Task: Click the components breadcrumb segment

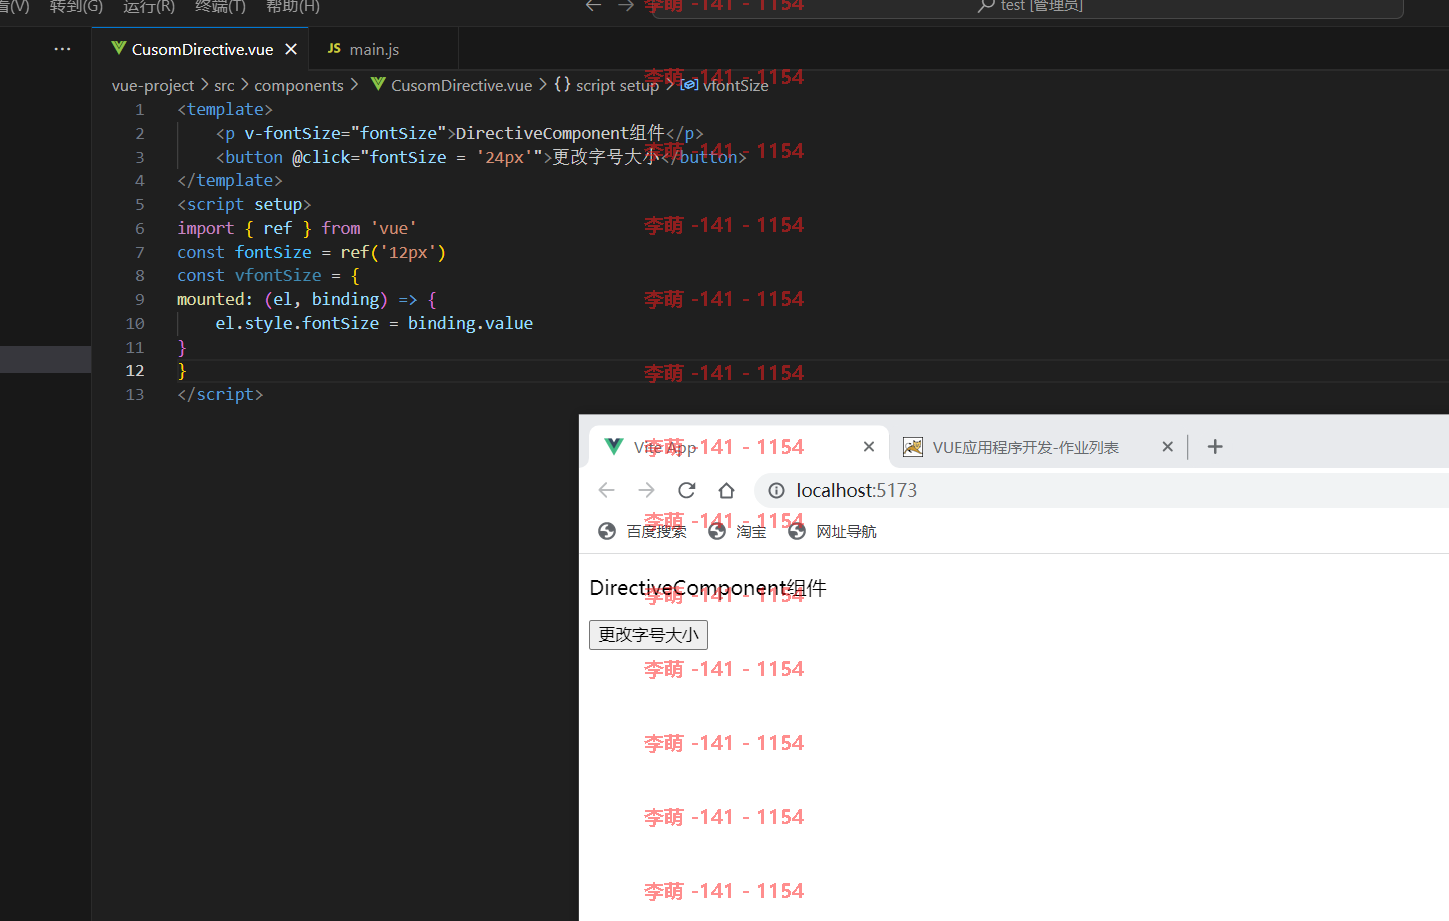Action: 298,86
